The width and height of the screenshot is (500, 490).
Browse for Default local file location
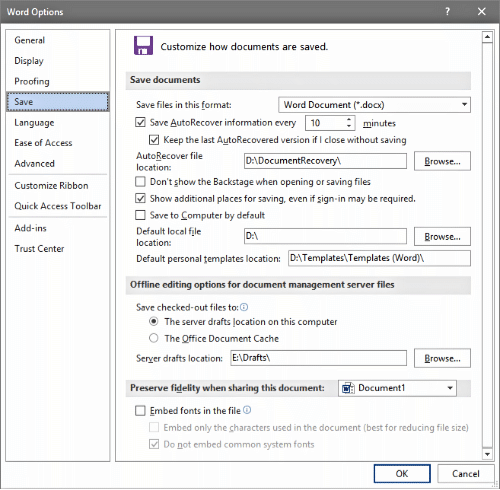click(442, 237)
